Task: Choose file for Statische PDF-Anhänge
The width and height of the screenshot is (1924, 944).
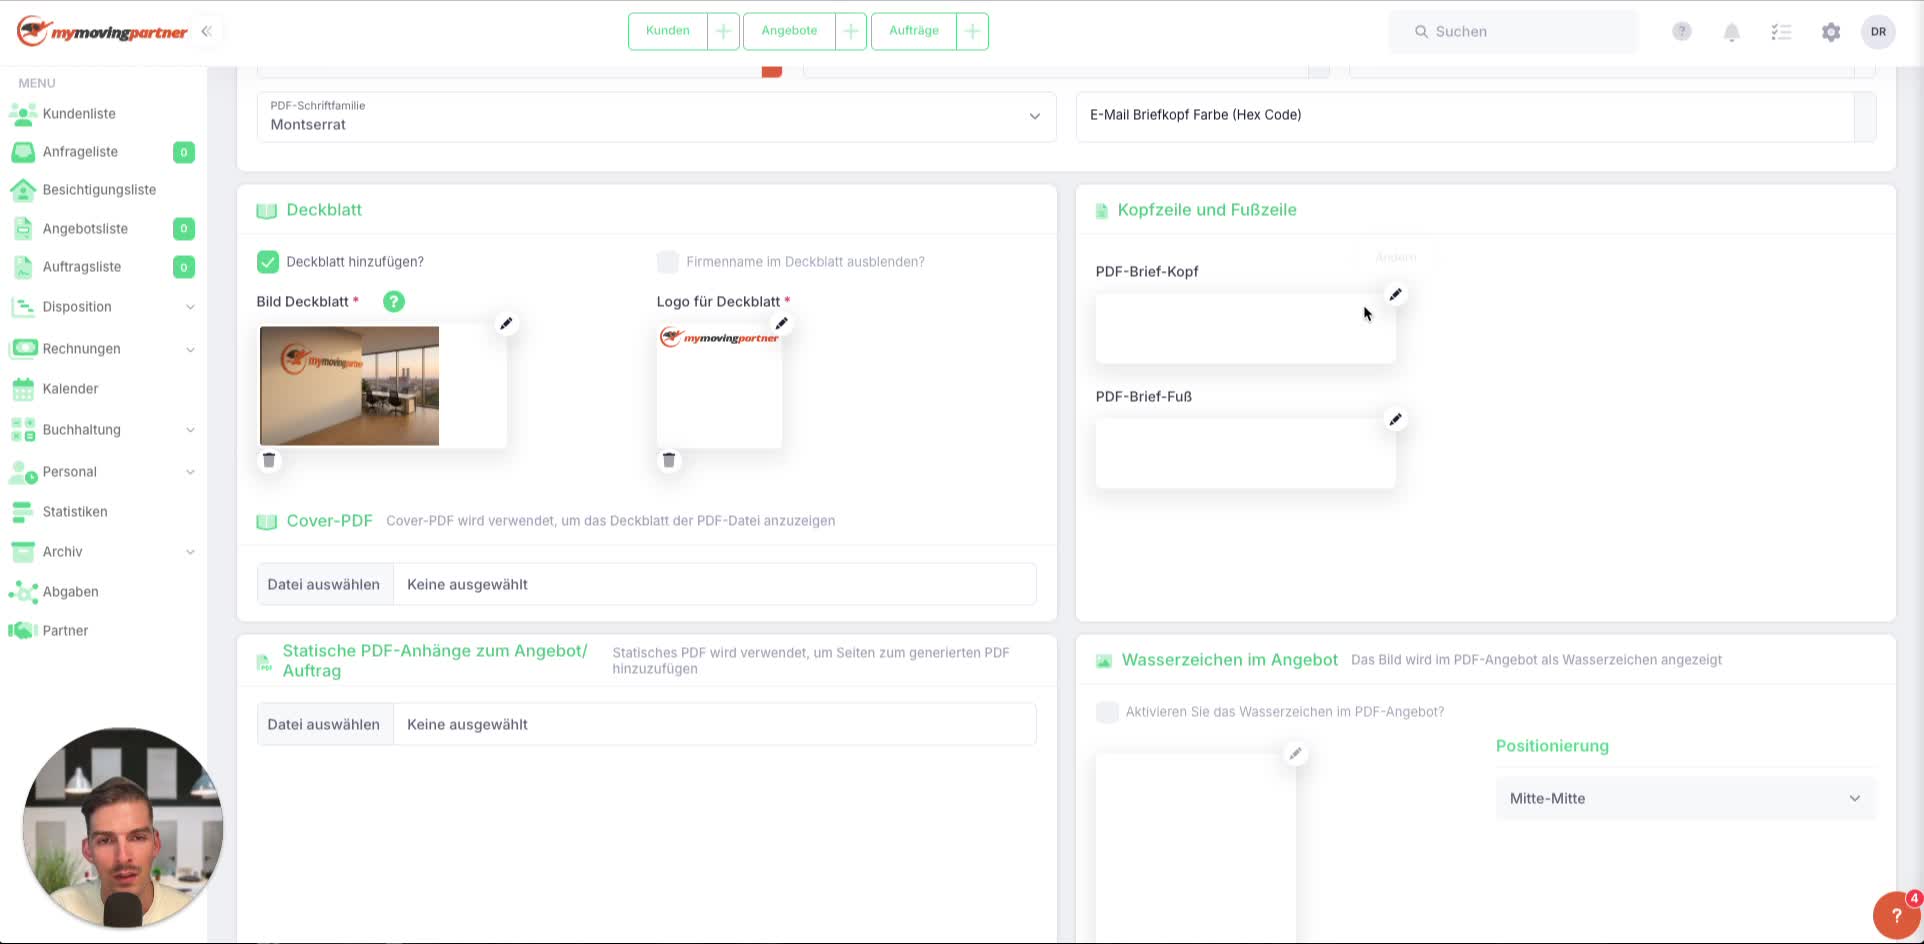Action: [324, 724]
